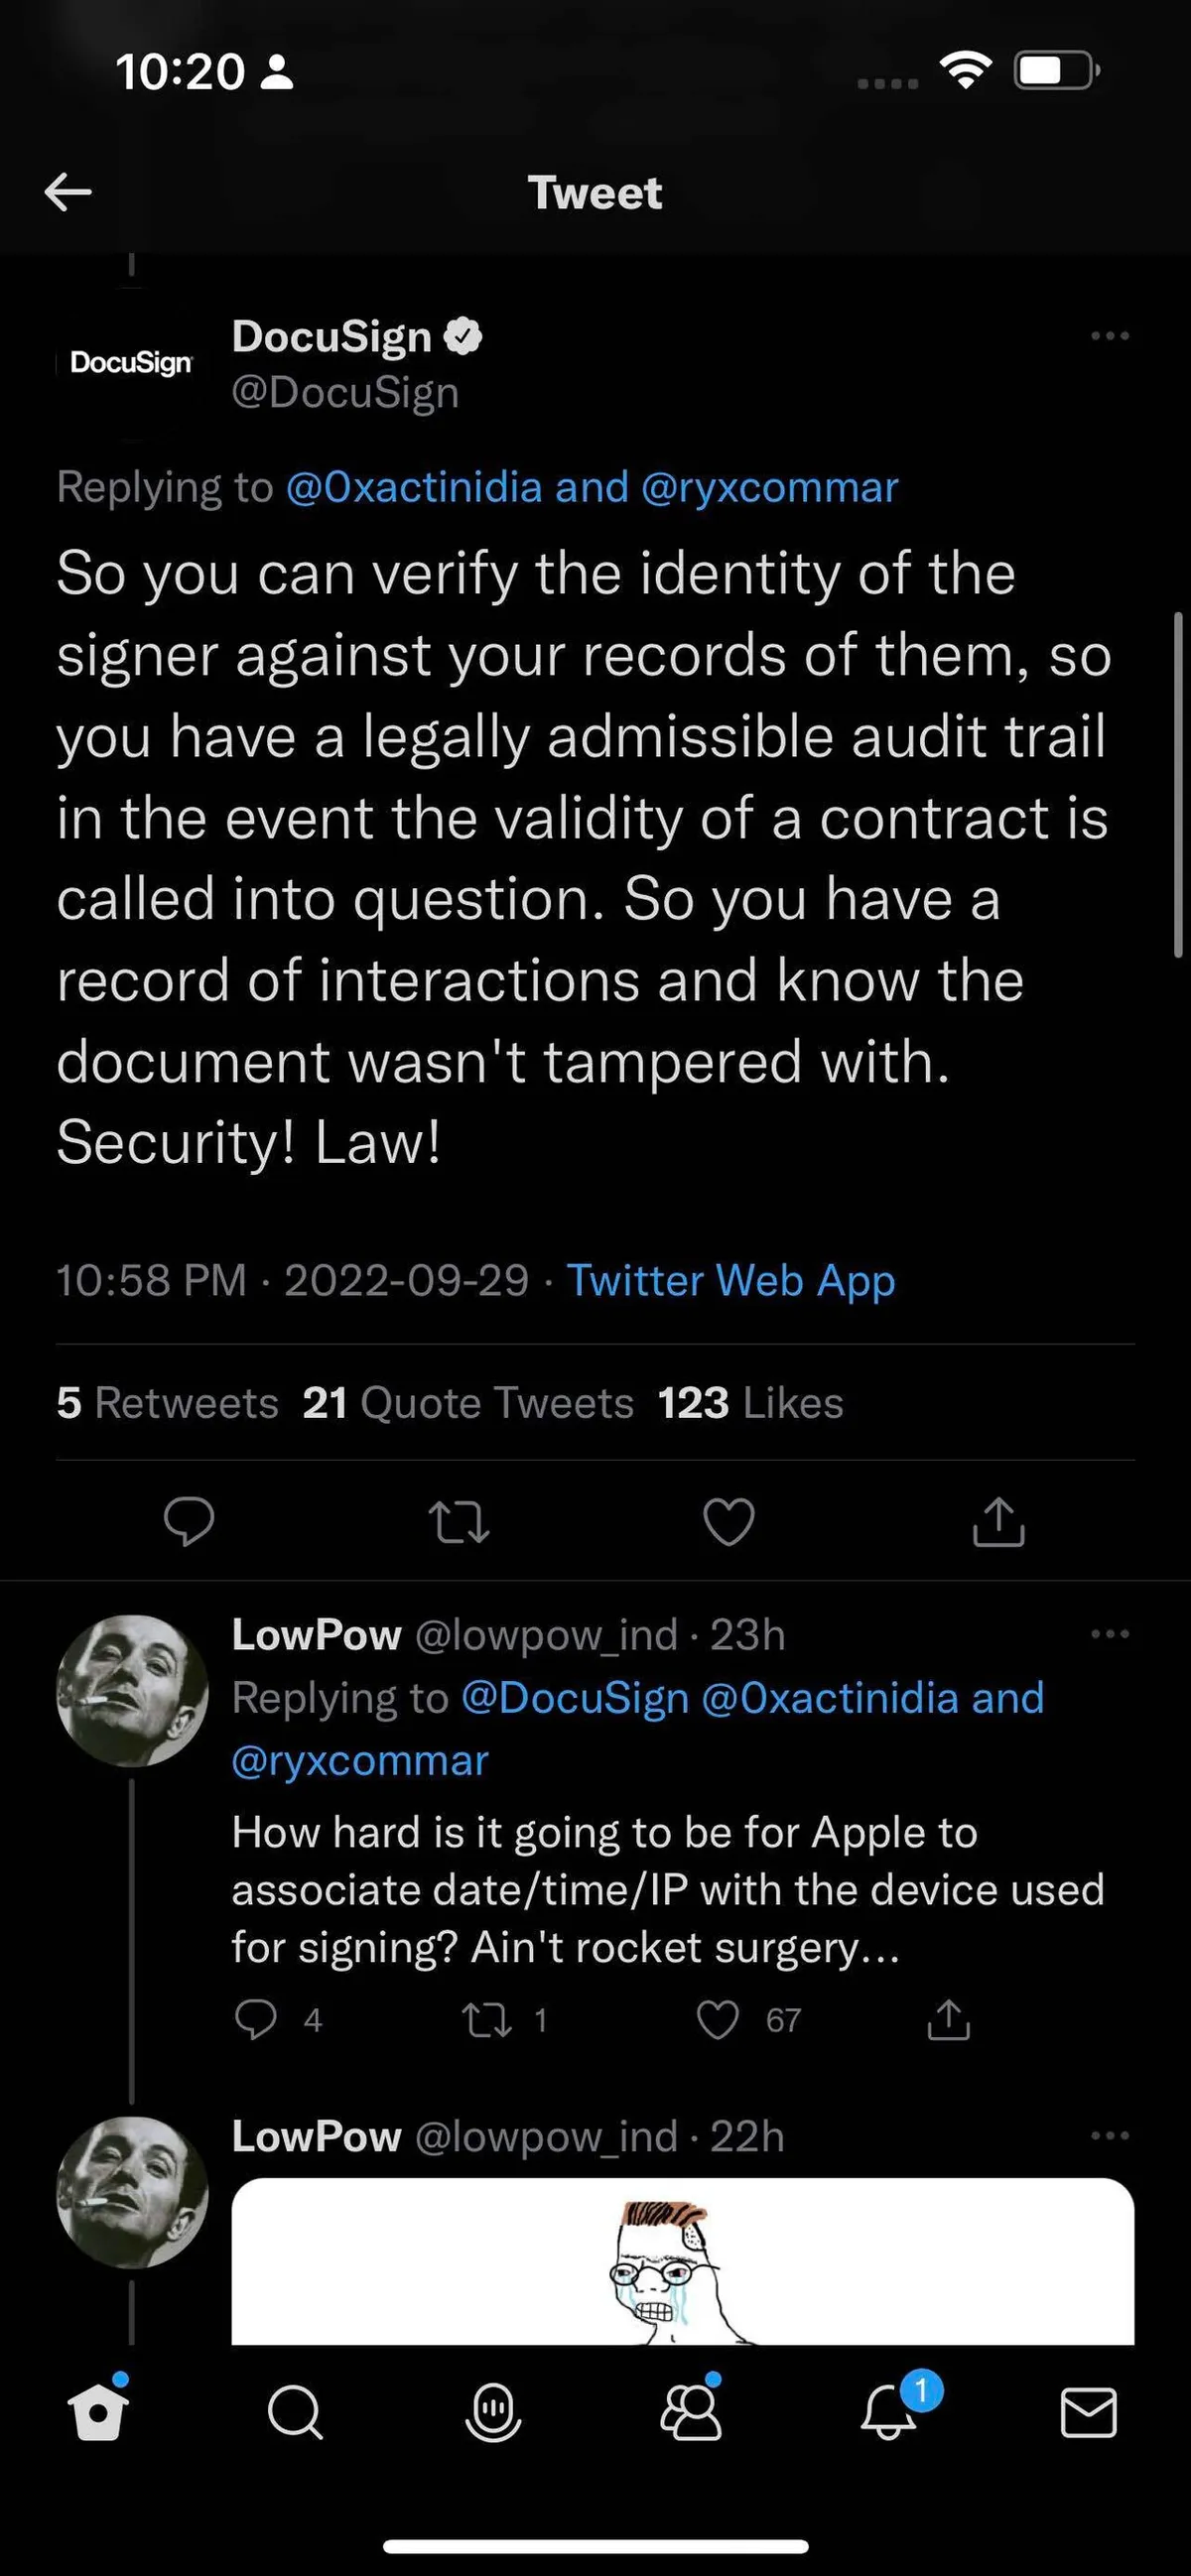Like LowPow's Apple reply
The image size is (1191, 2576).
click(718, 2020)
